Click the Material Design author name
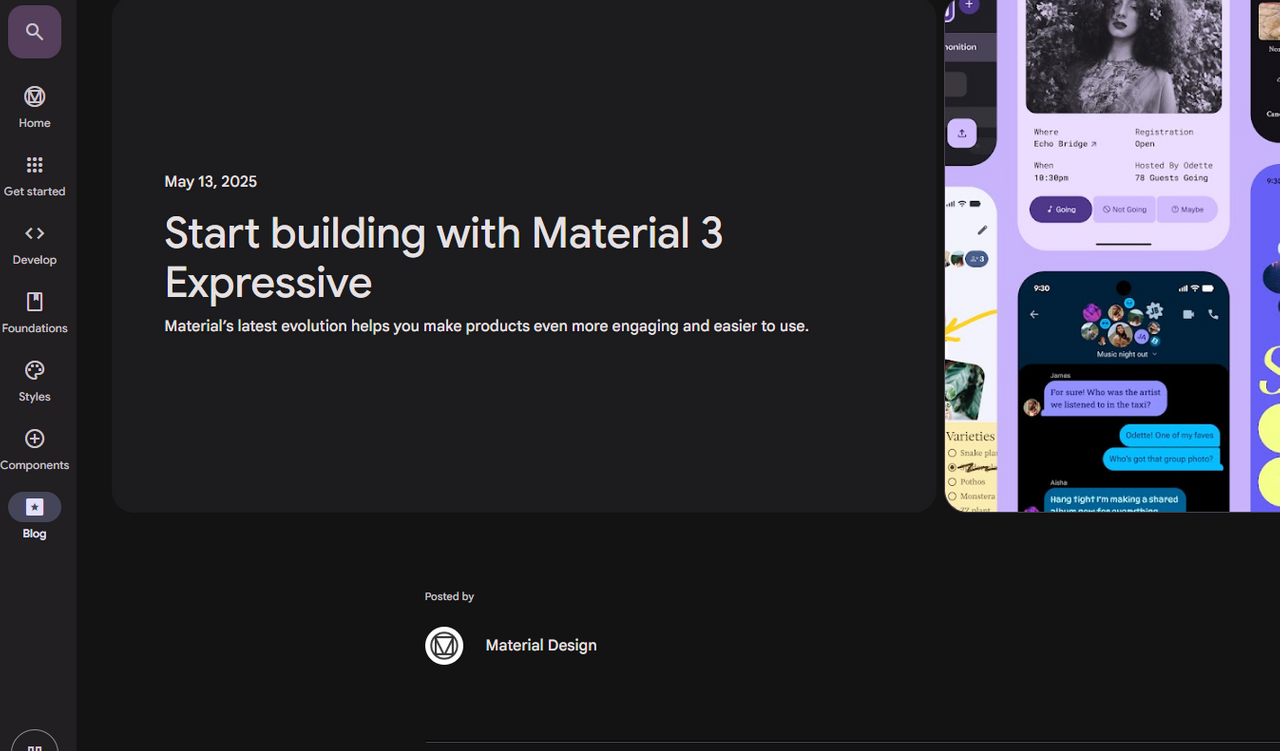1280x751 pixels. pos(541,646)
